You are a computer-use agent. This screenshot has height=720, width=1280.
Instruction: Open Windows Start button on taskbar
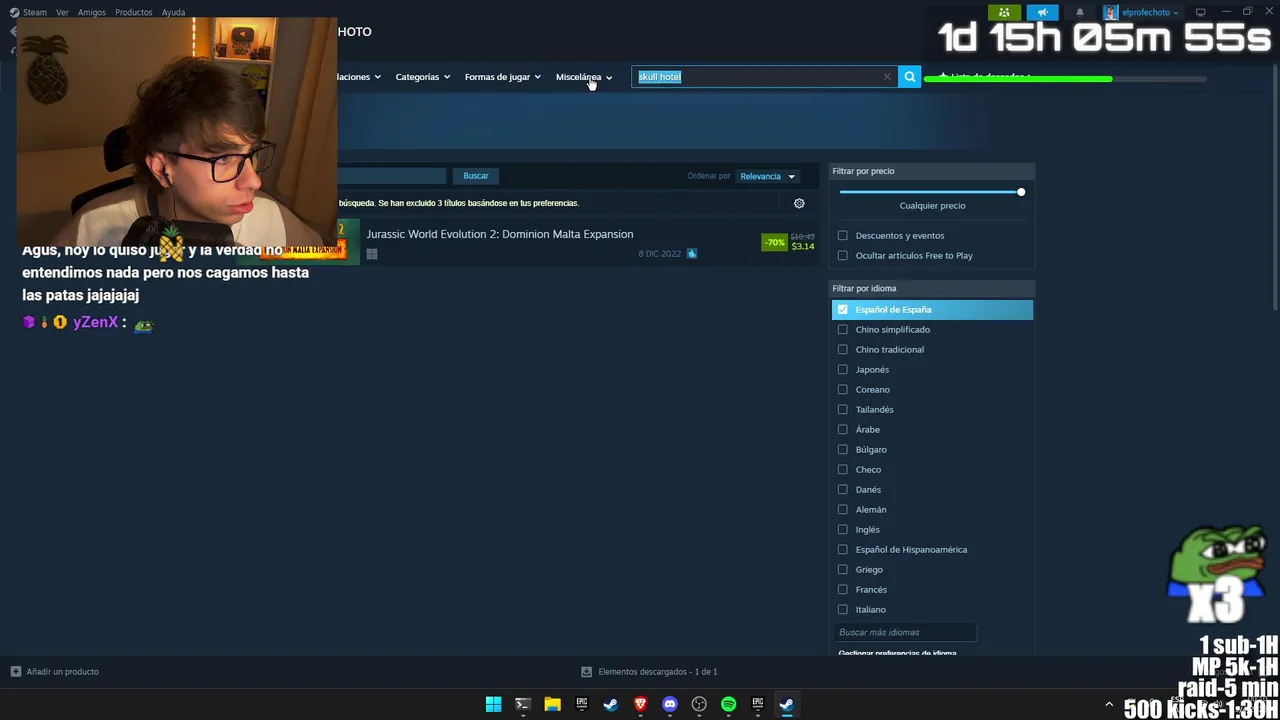(x=493, y=704)
